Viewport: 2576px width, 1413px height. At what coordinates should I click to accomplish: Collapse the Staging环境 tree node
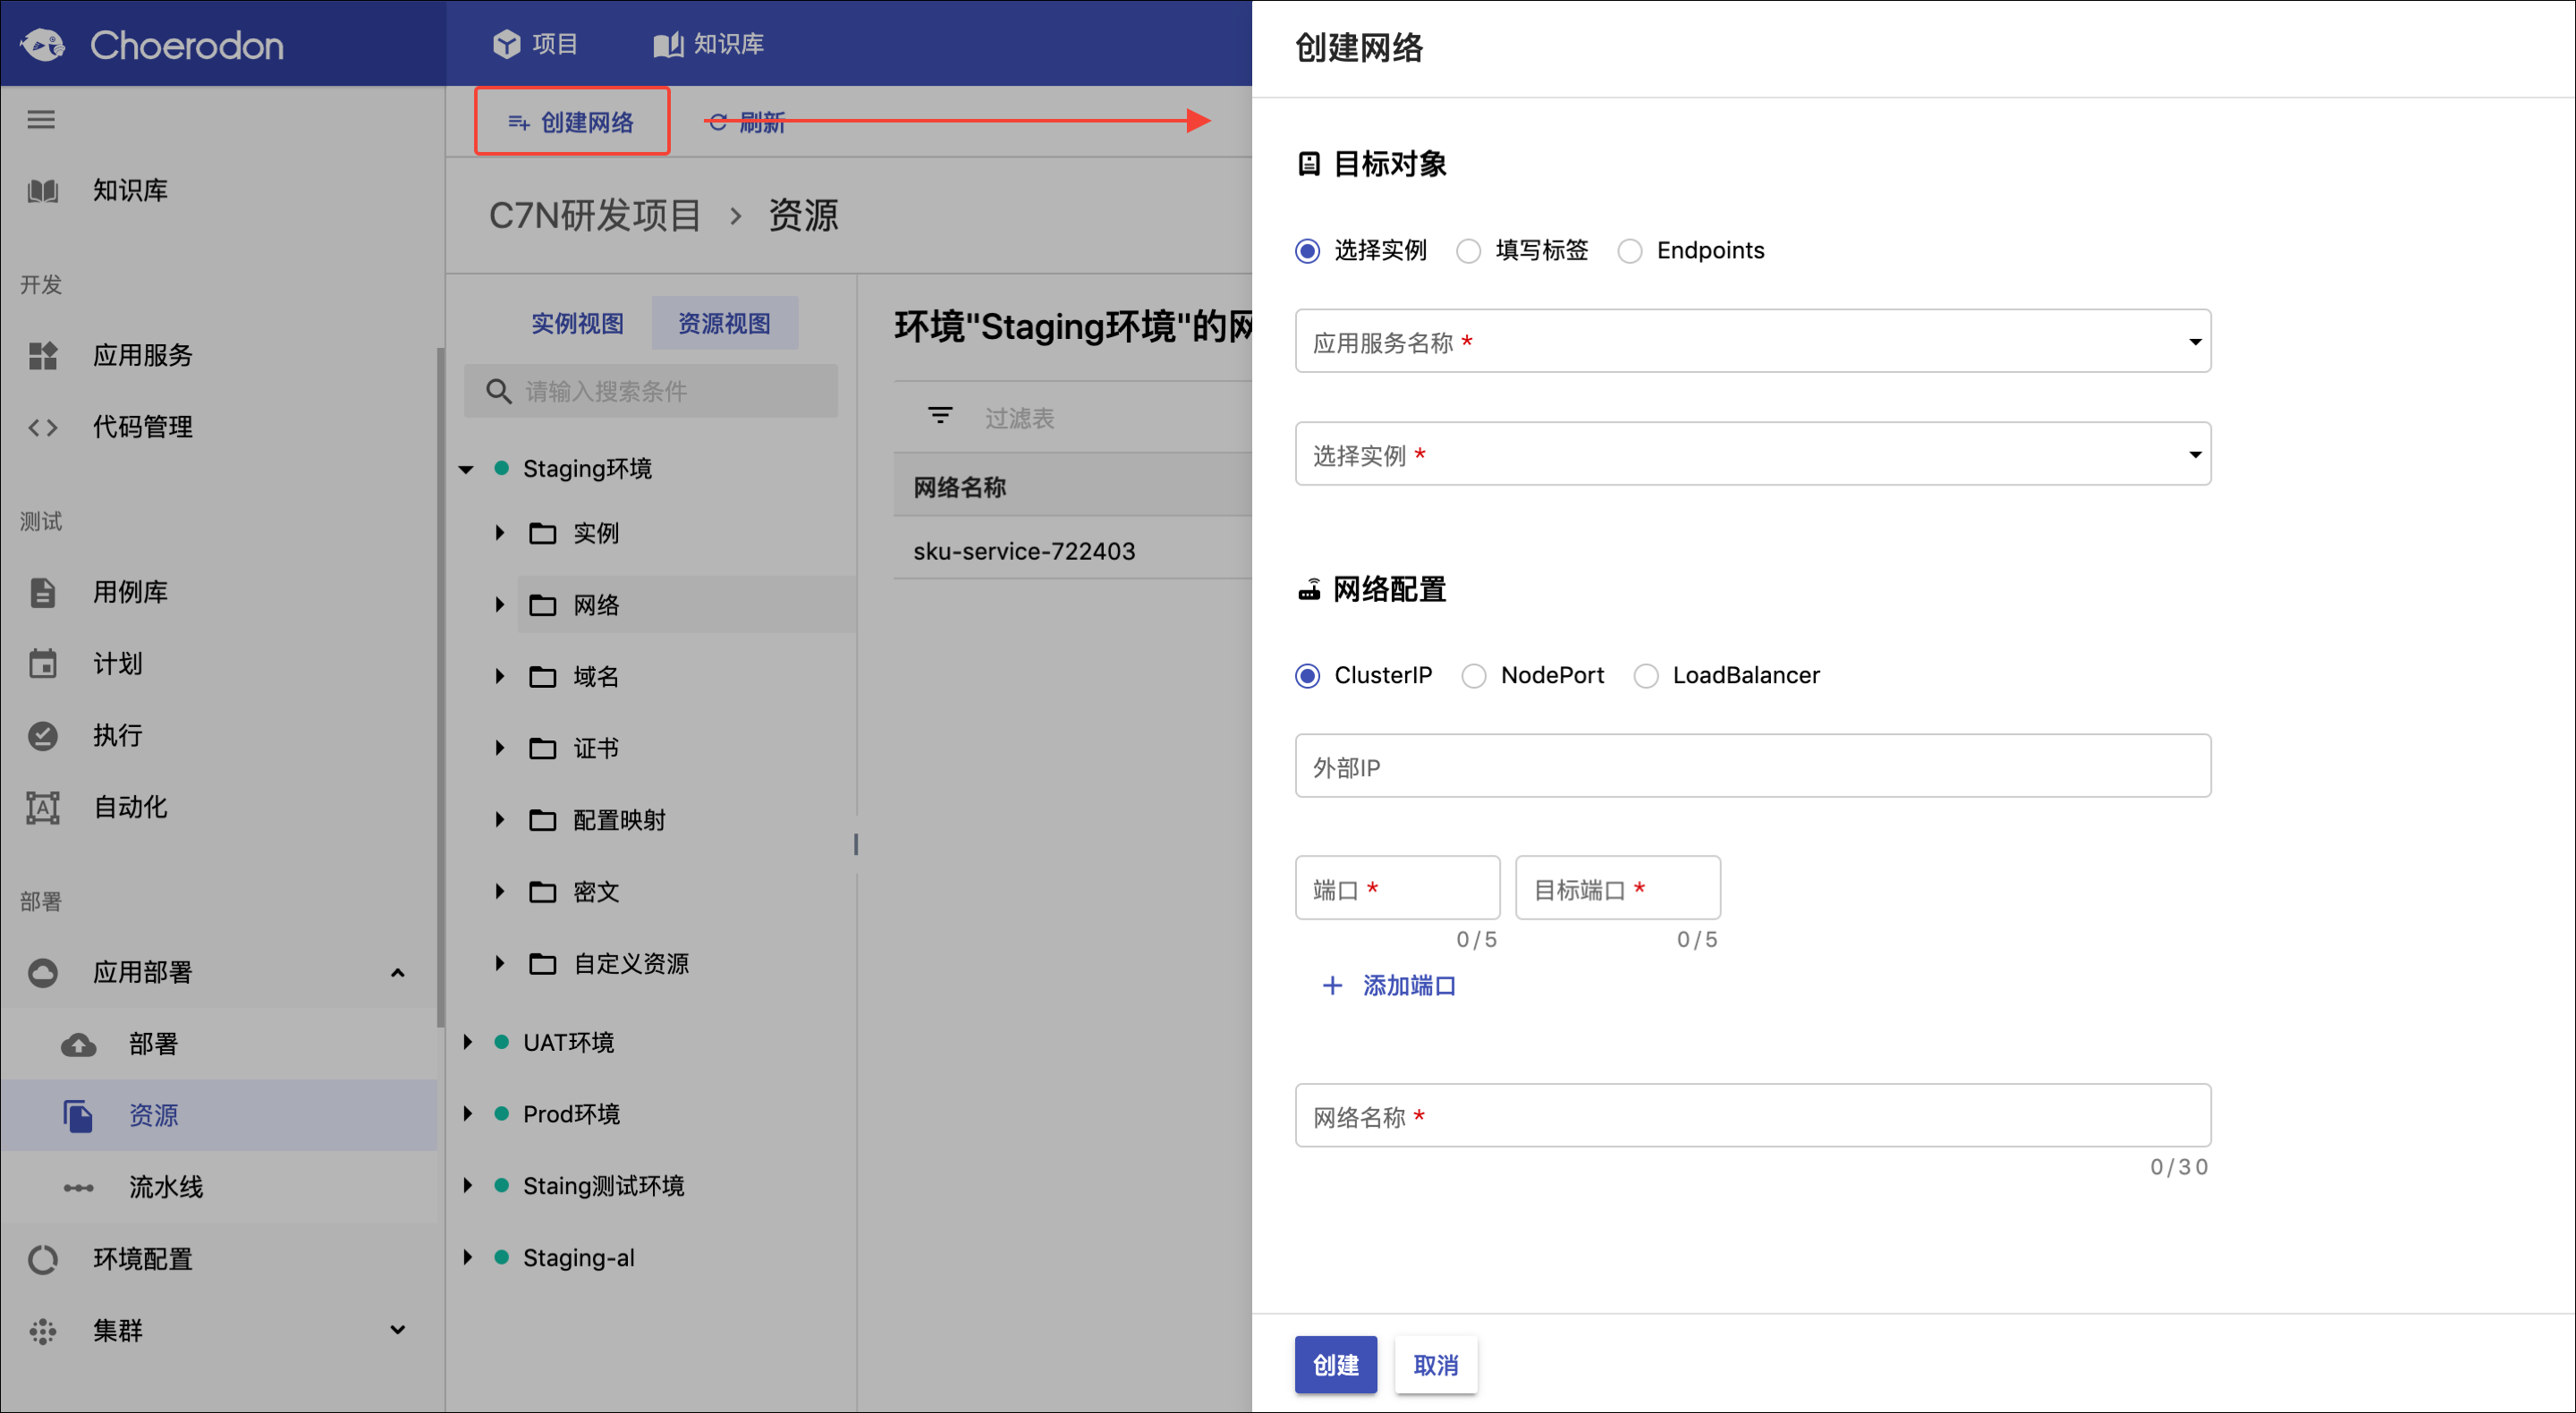coord(466,469)
